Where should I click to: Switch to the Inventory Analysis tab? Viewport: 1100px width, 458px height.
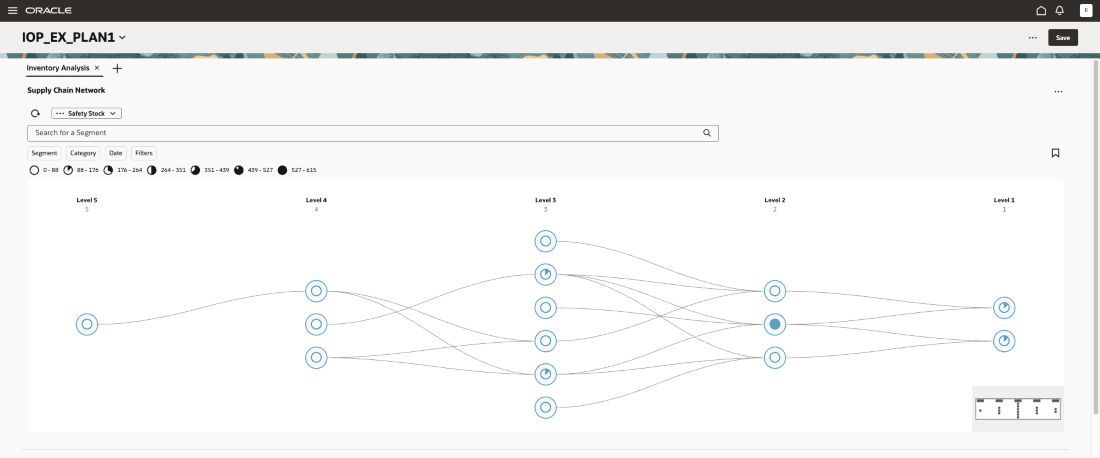click(x=58, y=68)
